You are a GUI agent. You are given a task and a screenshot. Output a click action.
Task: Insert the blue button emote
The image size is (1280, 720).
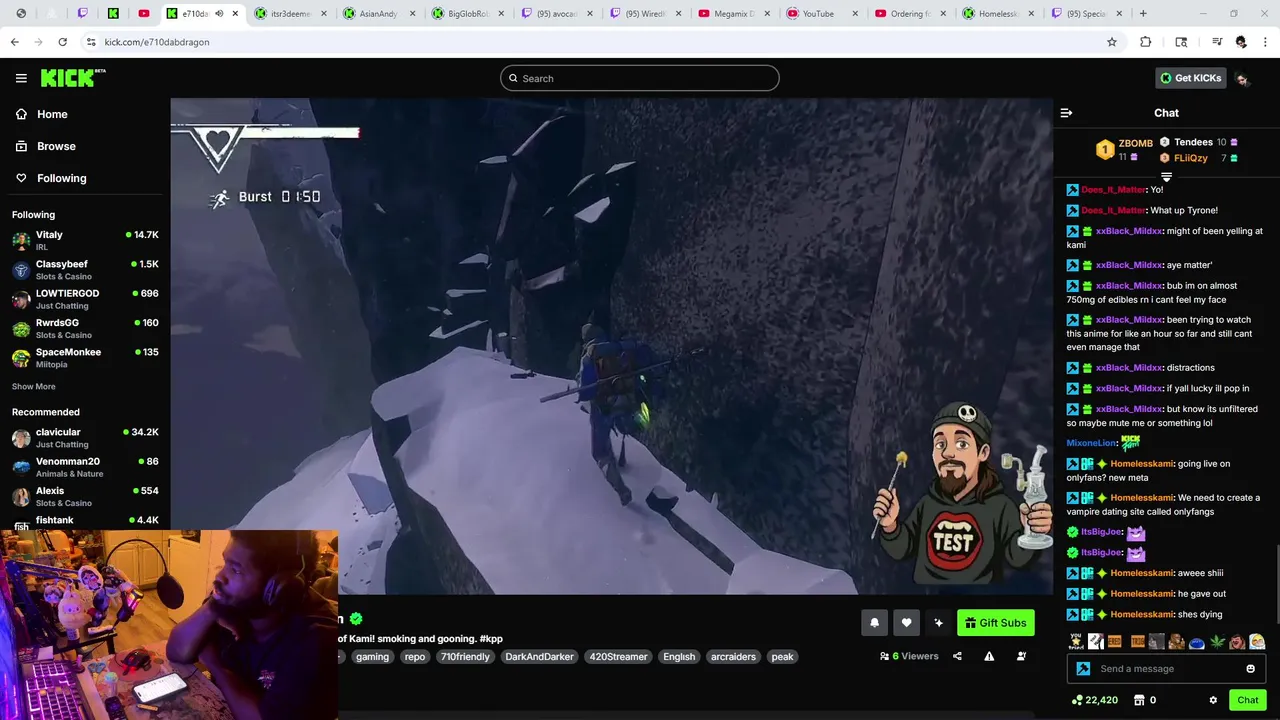pyautogui.click(x=1197, y=642)
